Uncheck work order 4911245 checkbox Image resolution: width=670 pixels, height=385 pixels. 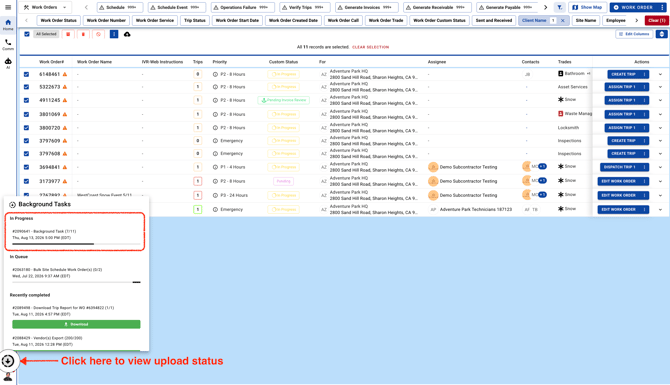26,100
